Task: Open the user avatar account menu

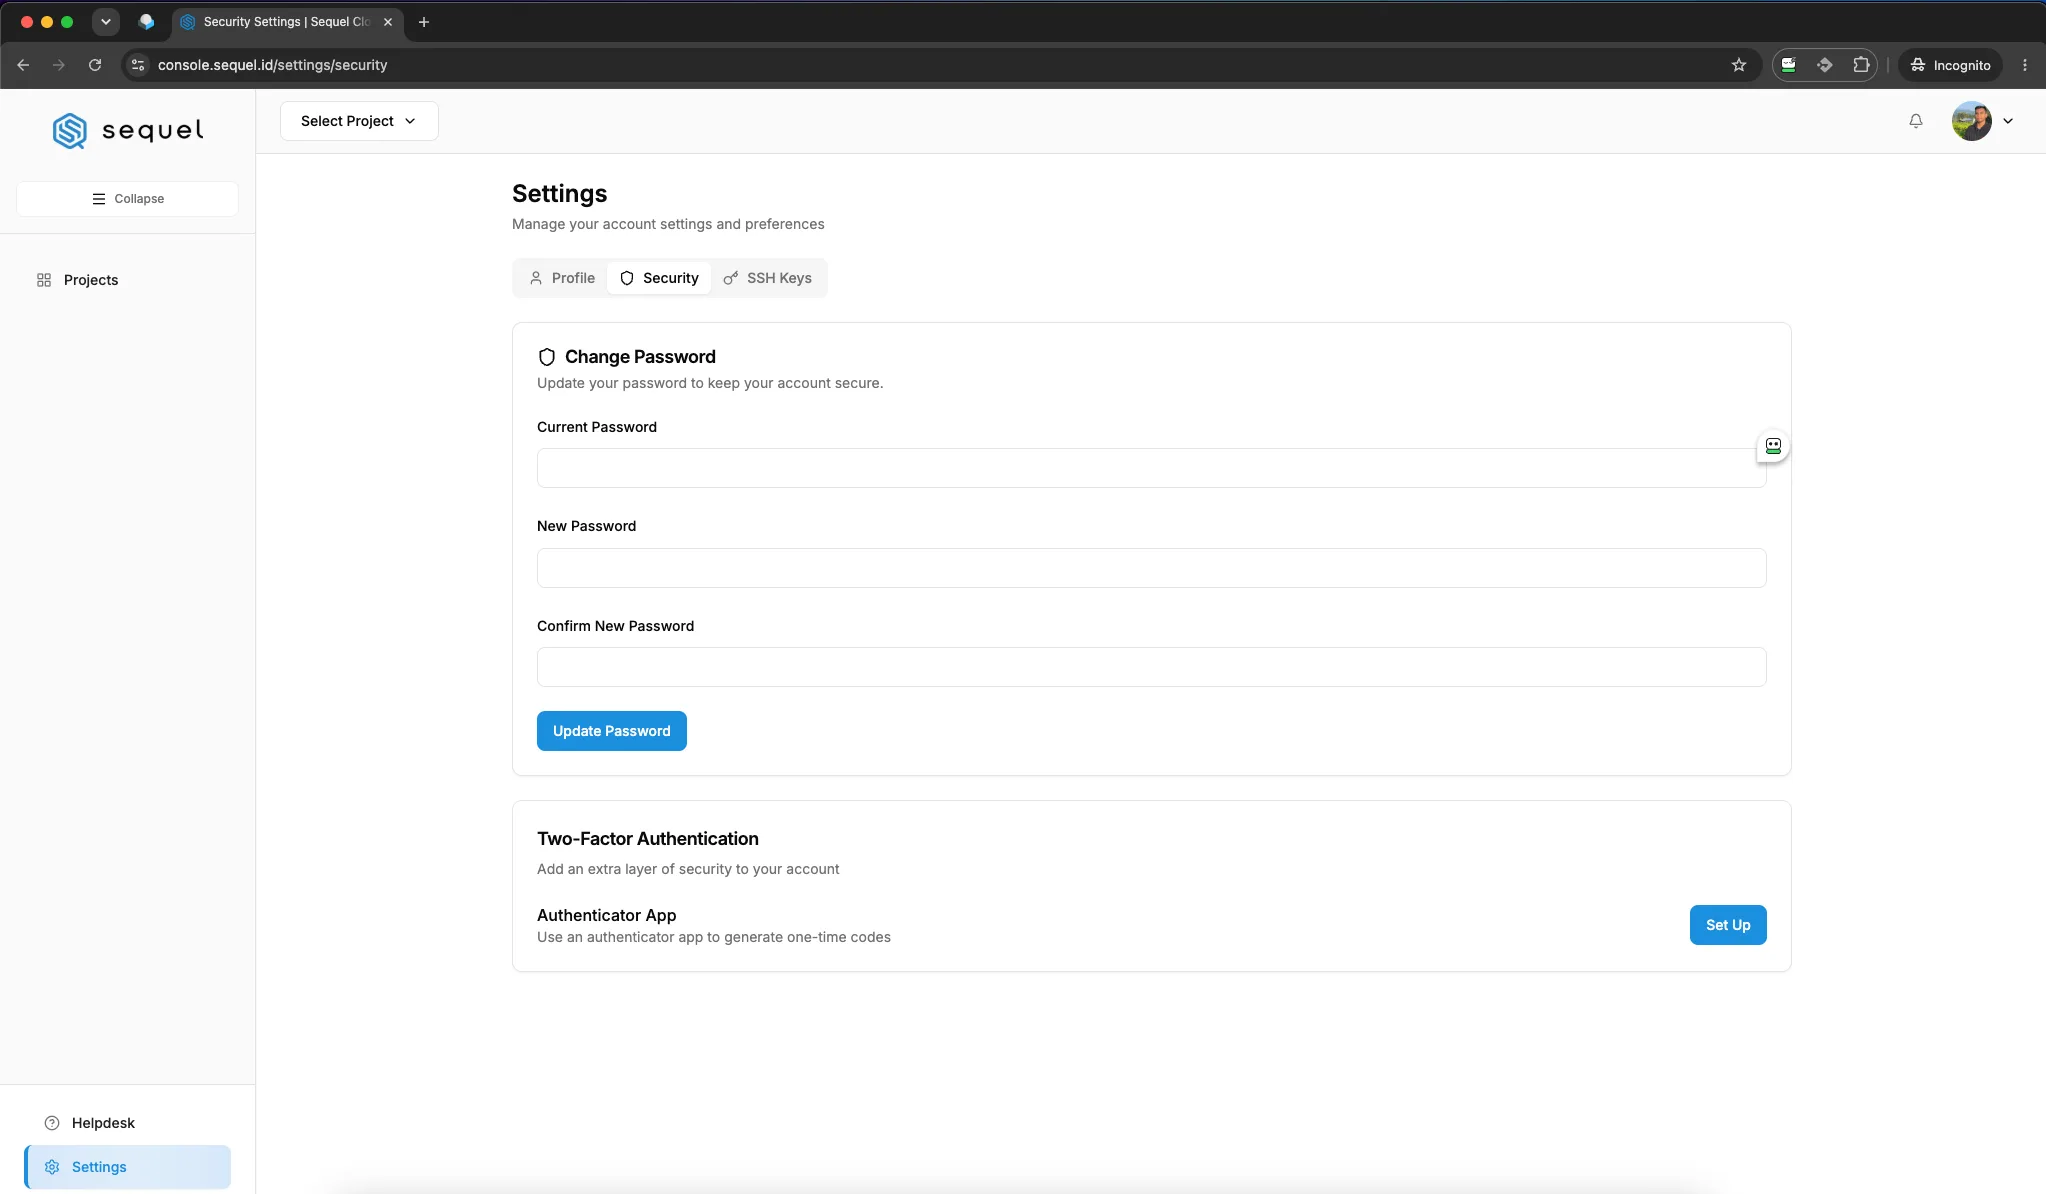Action: (x=1983, y=121)
